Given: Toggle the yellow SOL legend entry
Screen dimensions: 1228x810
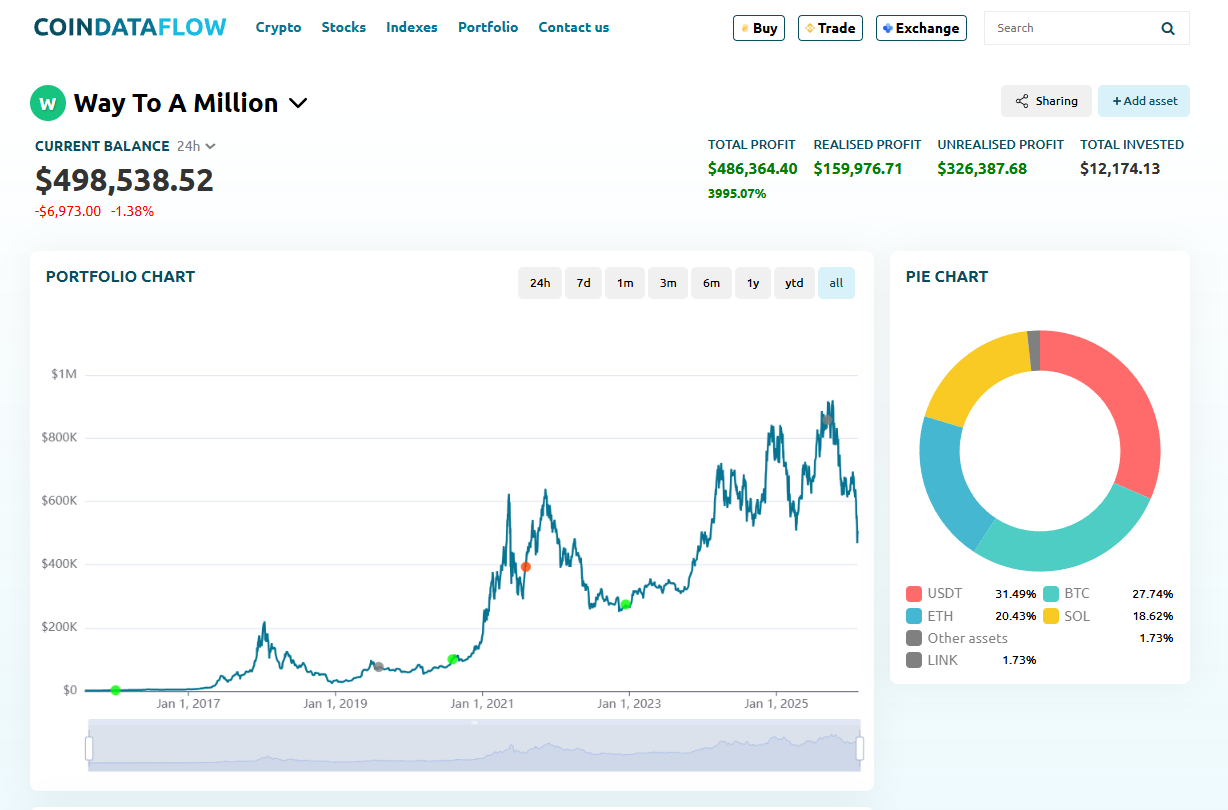Looking at the screenshot, I should (1052, 616).
